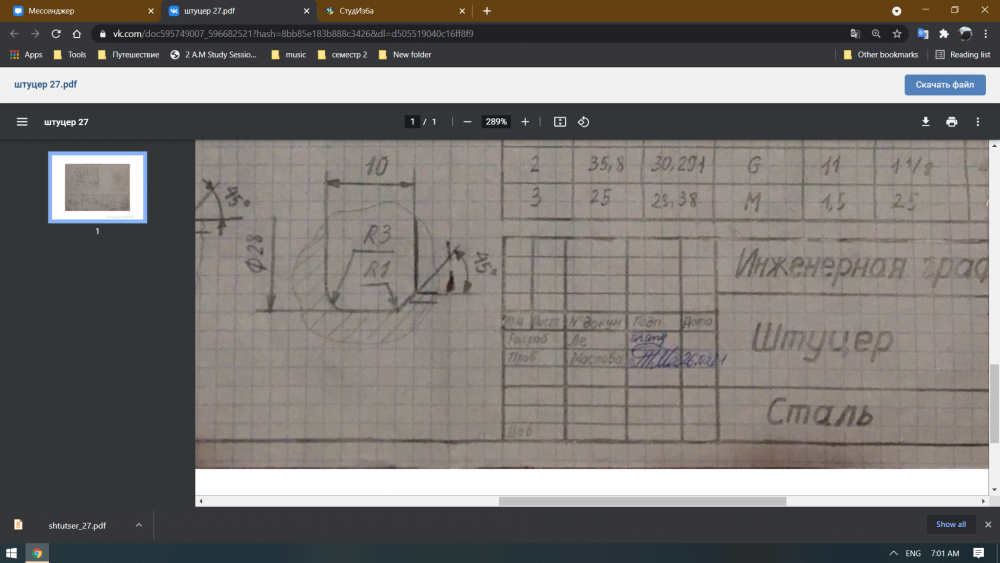This screenshot has width=1000, height=563.
Task: Expand options for shtutser_27.pdf download
Action: [x=139, y=524]
